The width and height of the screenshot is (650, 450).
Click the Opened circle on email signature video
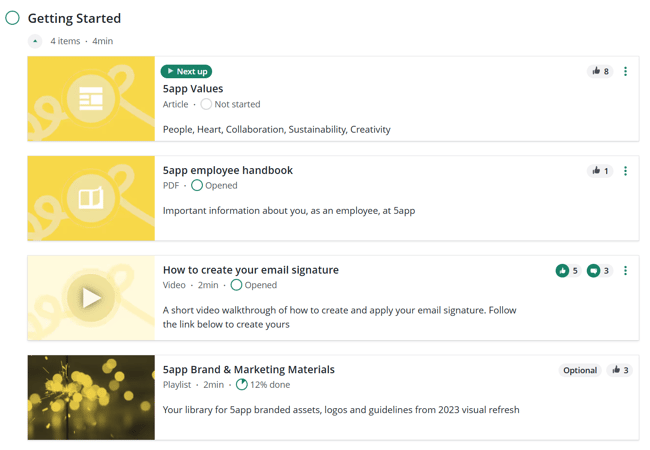[236, 285]
